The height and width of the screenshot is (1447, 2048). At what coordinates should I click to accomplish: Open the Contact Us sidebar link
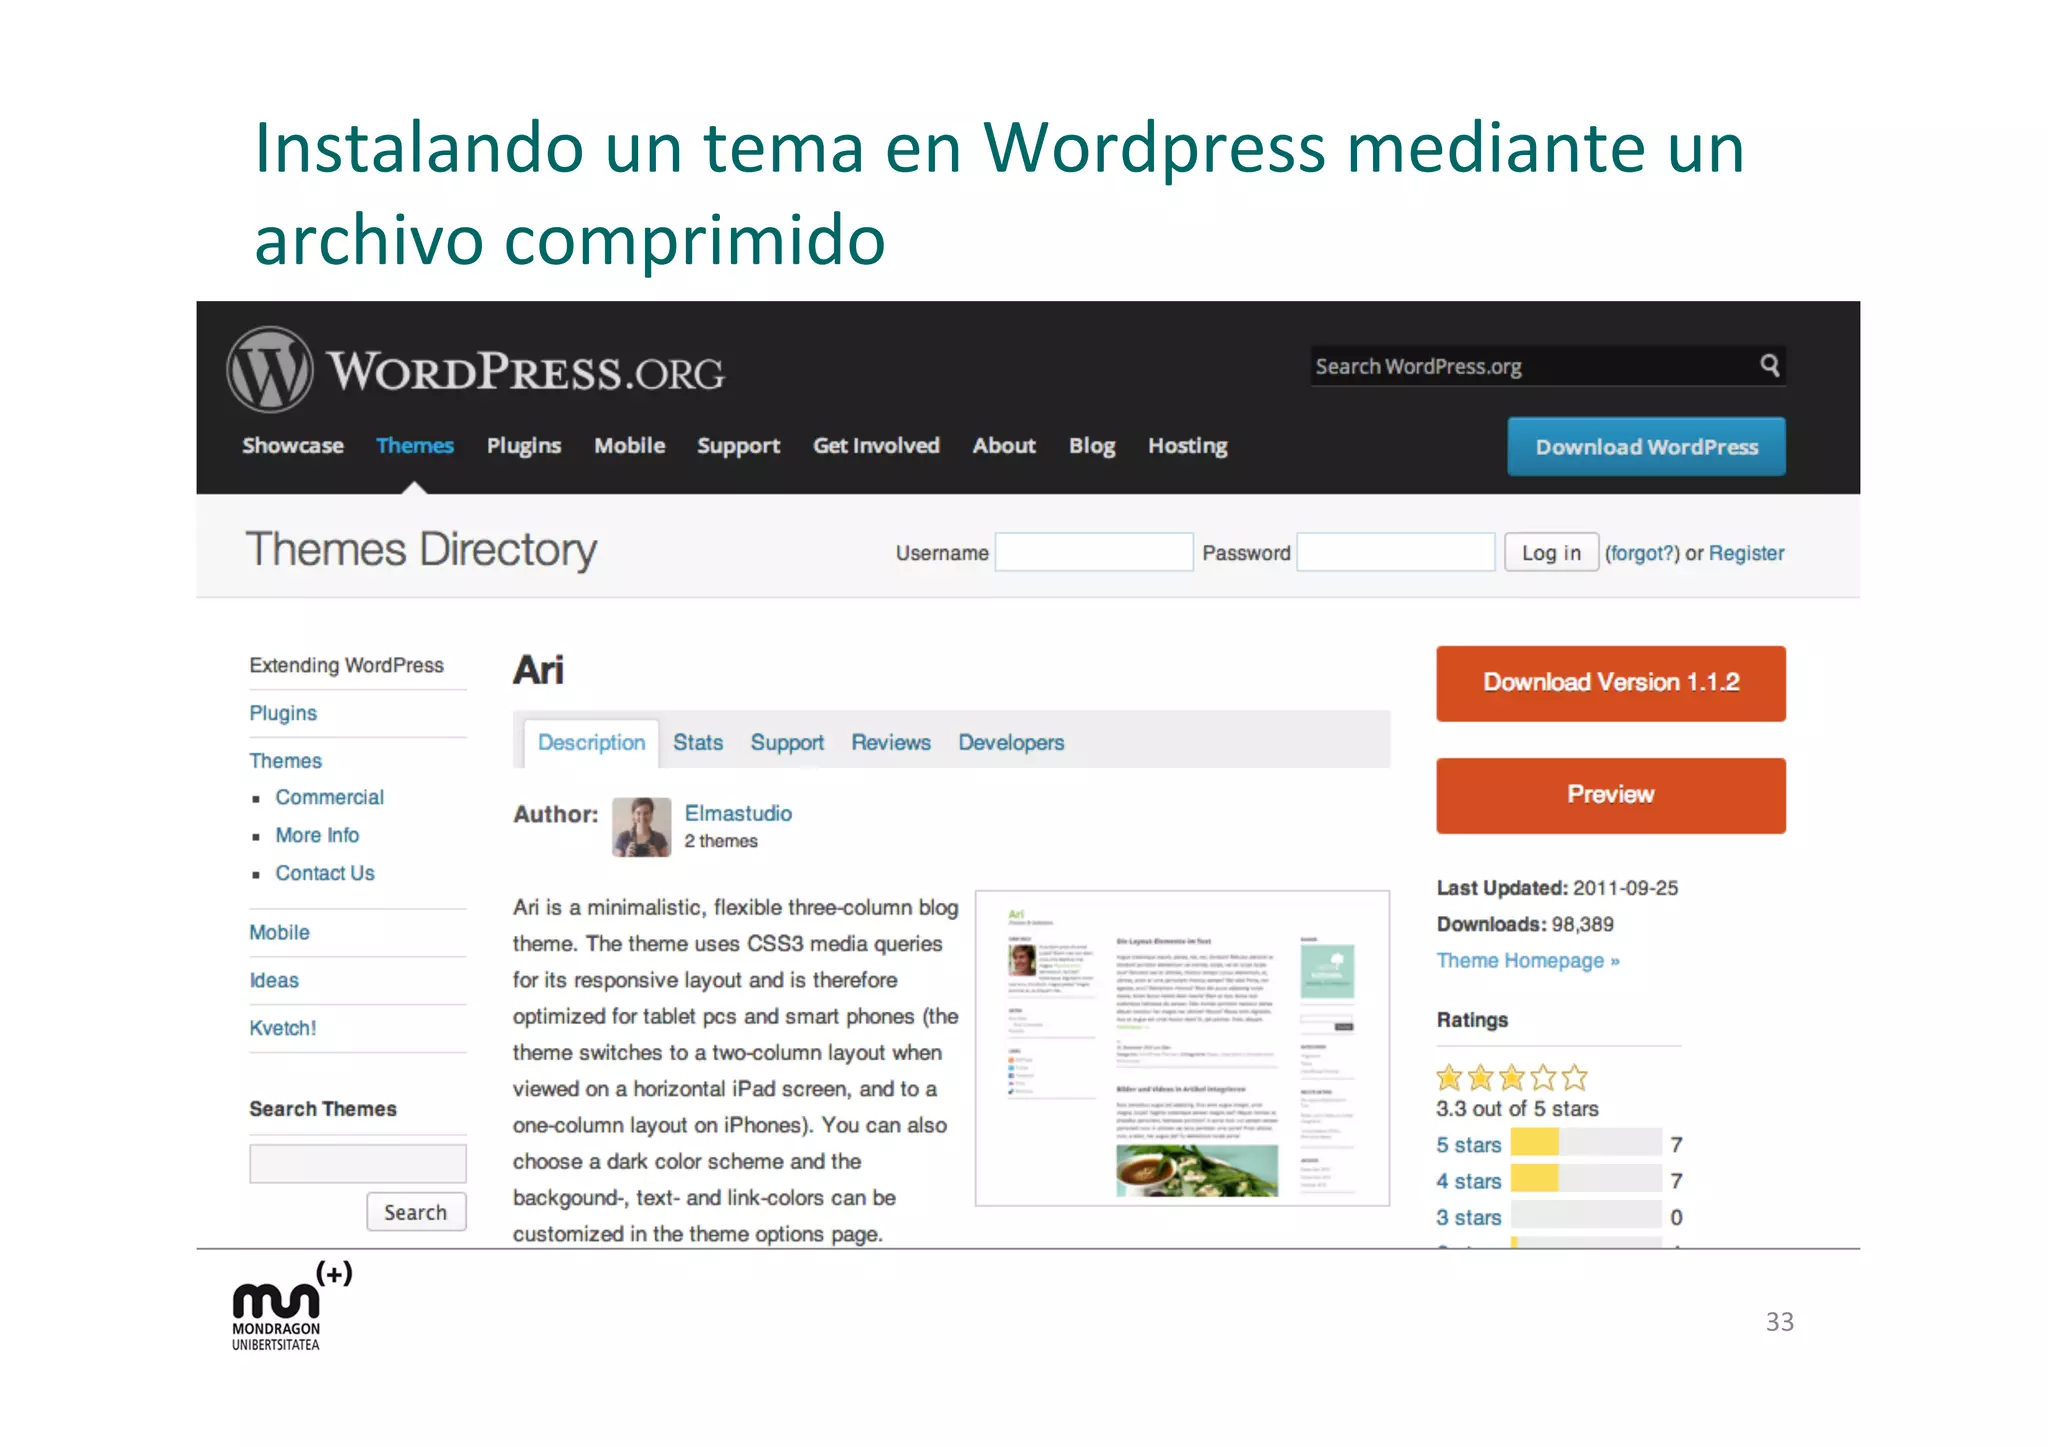coord(325,873)
